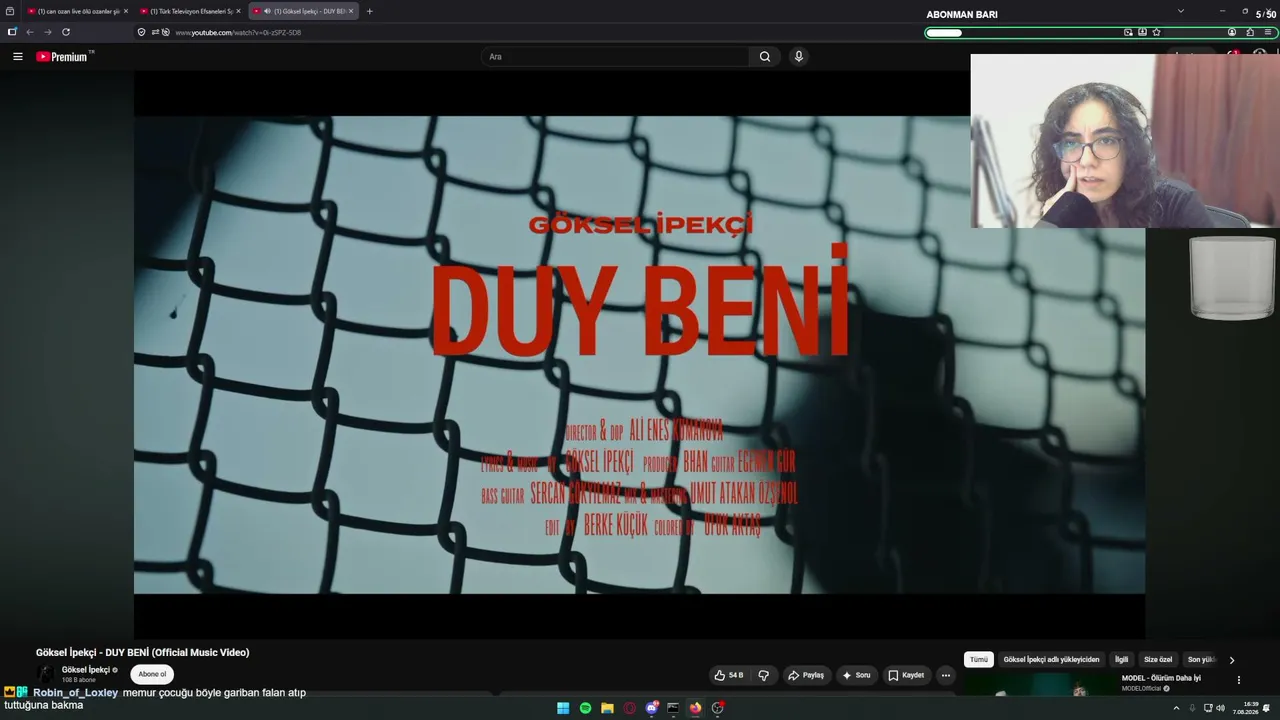Subscribe with the 'Abone ol' button
The height and width of the screenshot is (720, 1280).
pos(152,675)
